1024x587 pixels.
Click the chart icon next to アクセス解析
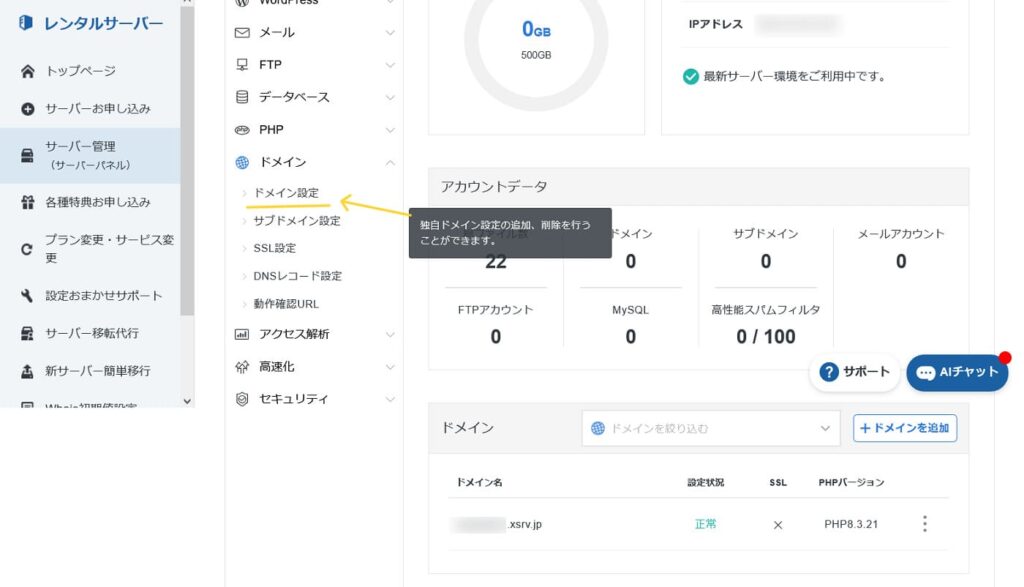[242, 334]
